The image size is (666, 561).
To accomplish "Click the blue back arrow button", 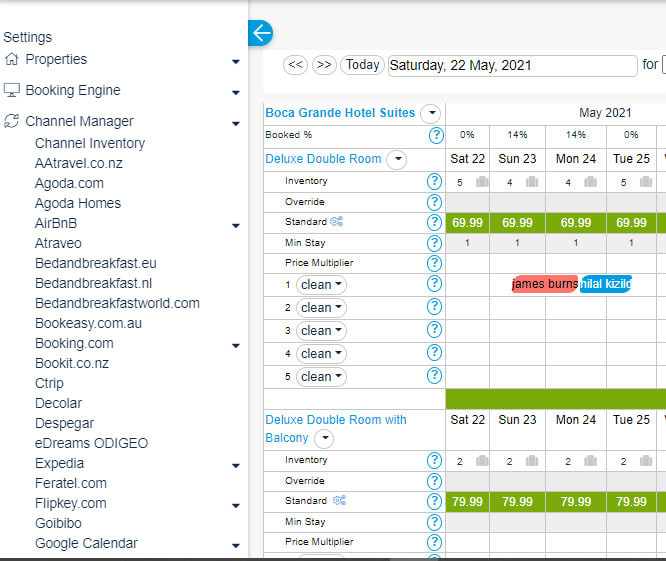I will [260, 33].
